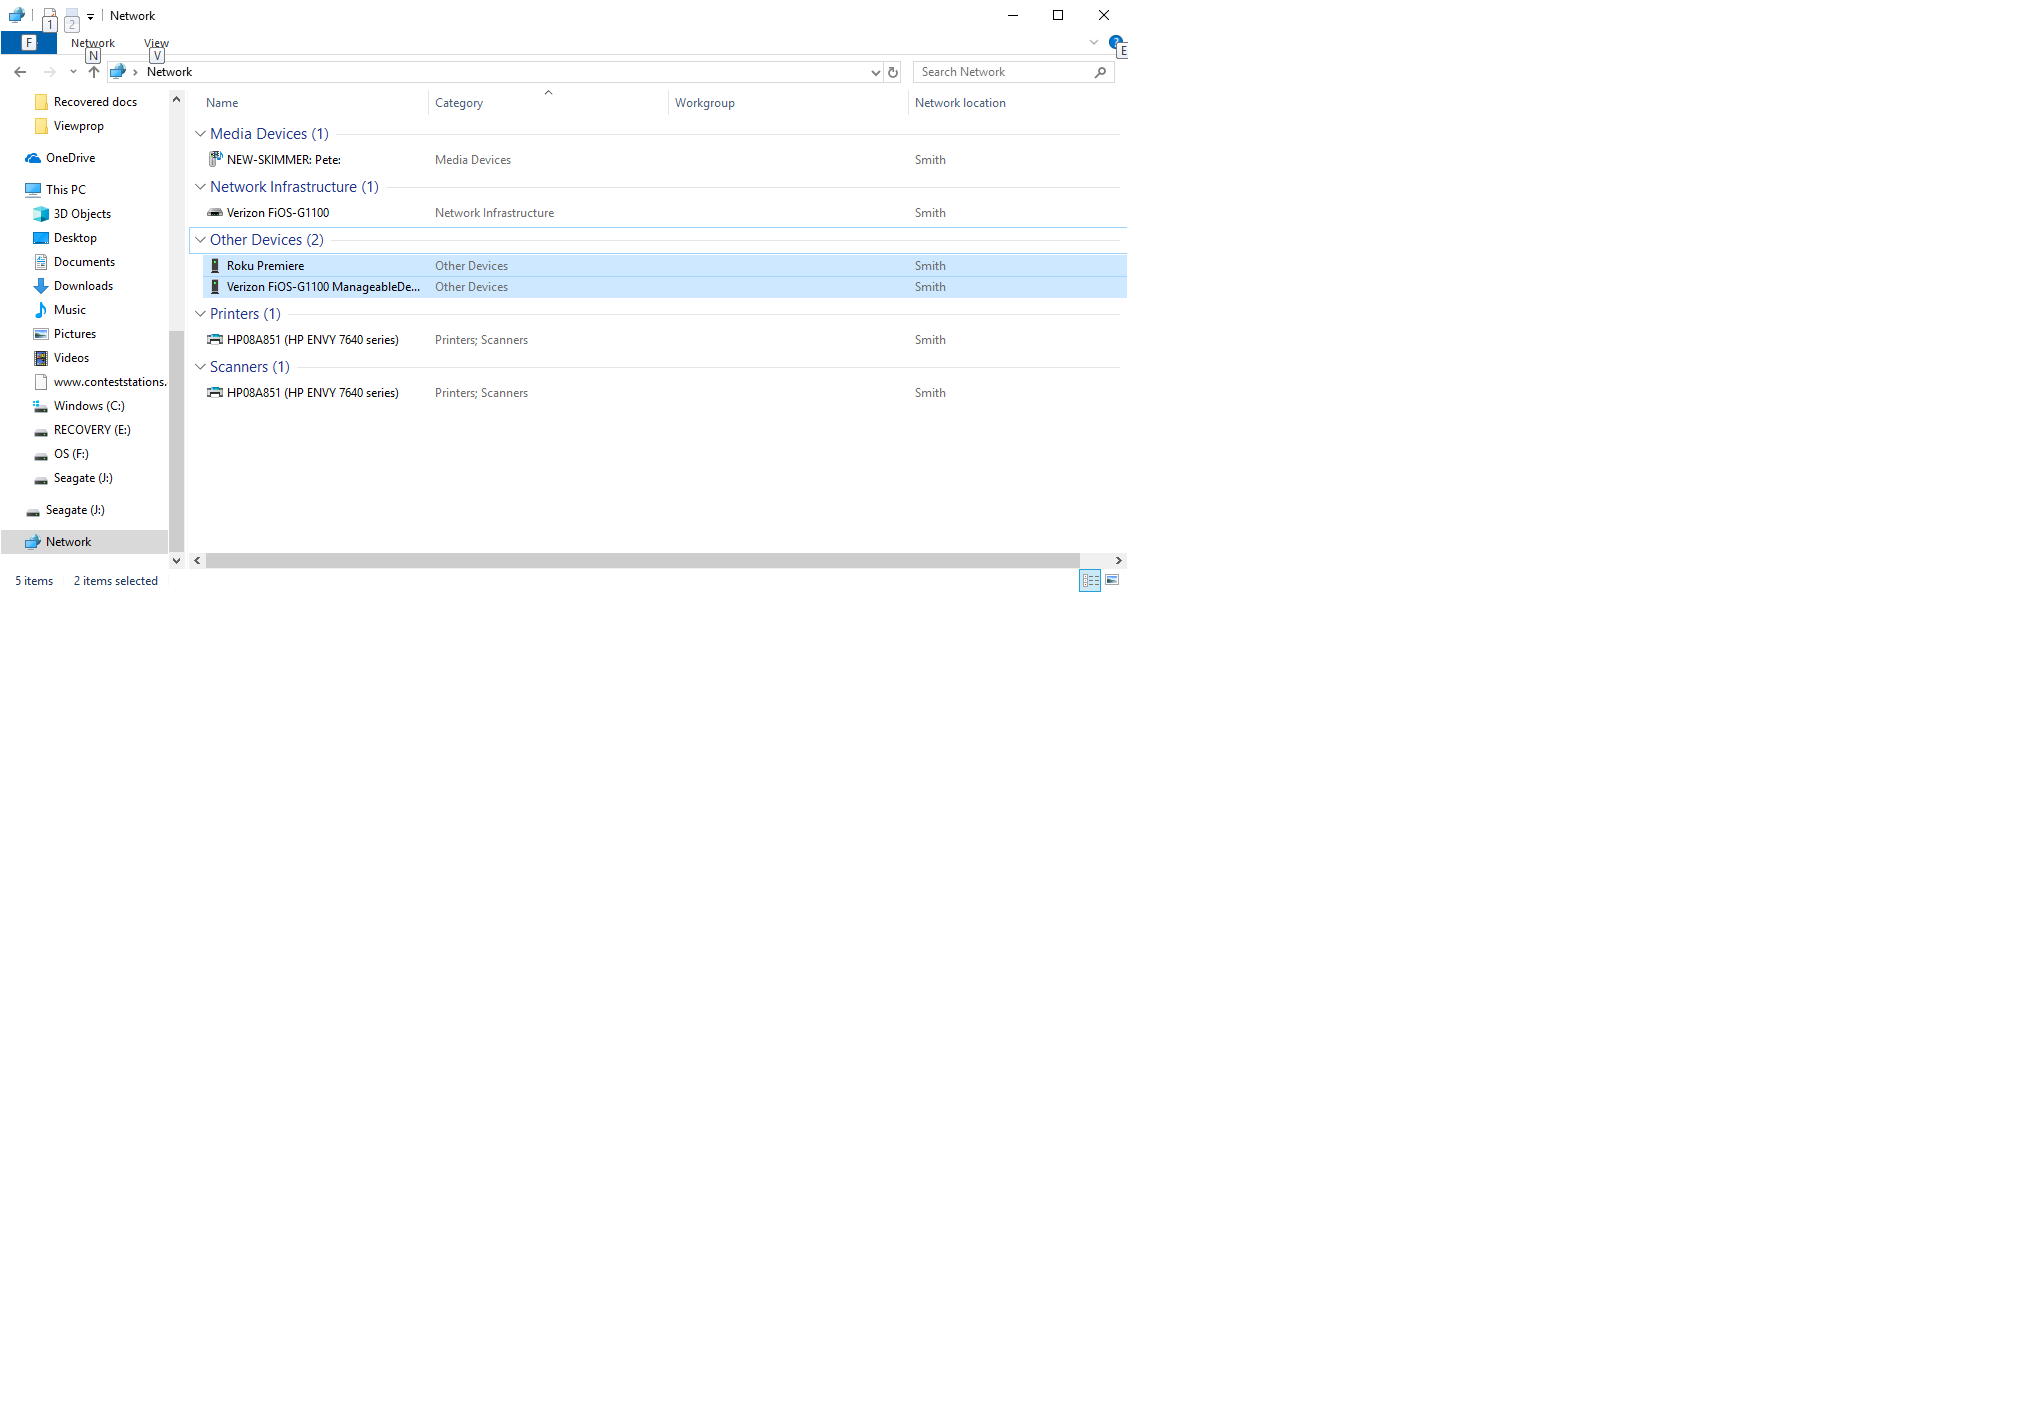Click the Back navigation arrow
This screenshot has width=2019, height=1413.
tap(20, 72)
